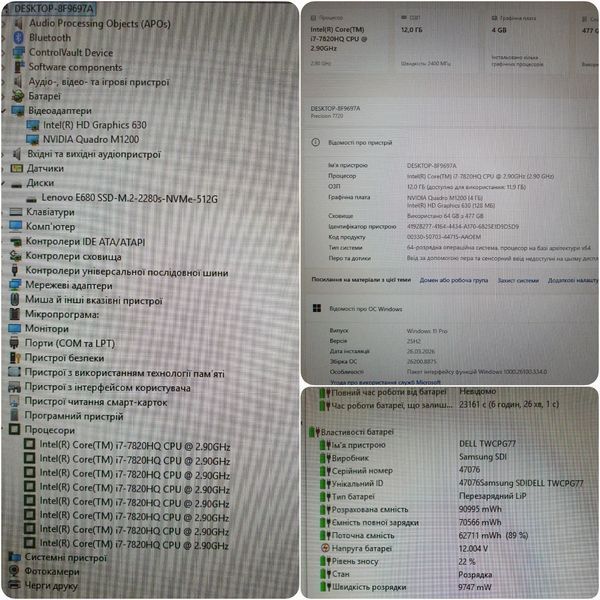This screenshot has height=600, width=600.
Task: Click the mouse icon beside Миша й інші вказівні пристрої
Action: pyautogui.click(x=15, y=299)
